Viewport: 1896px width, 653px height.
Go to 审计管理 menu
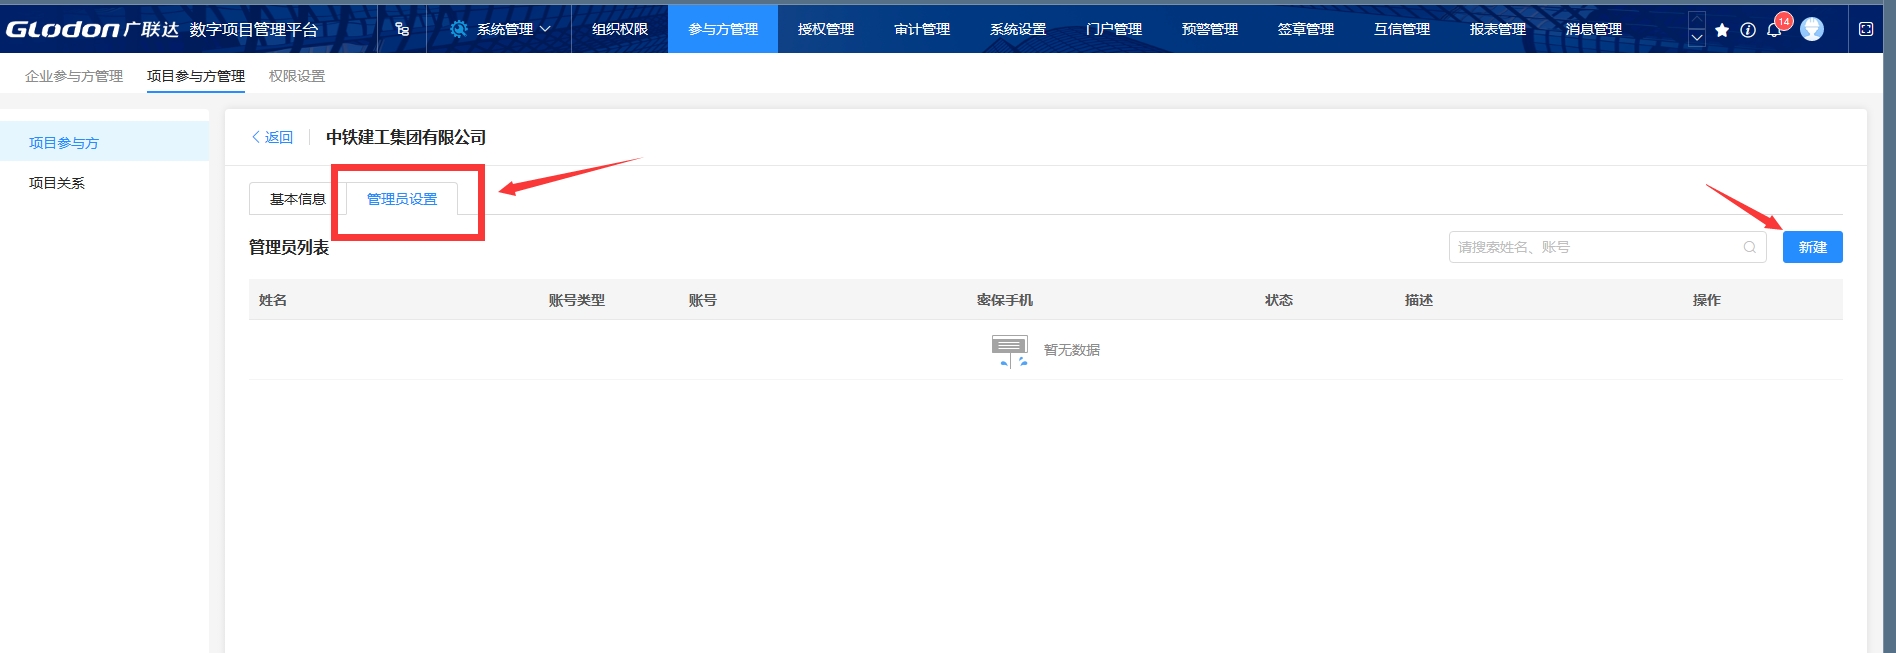pyautogui.click(x=922, y=29)
